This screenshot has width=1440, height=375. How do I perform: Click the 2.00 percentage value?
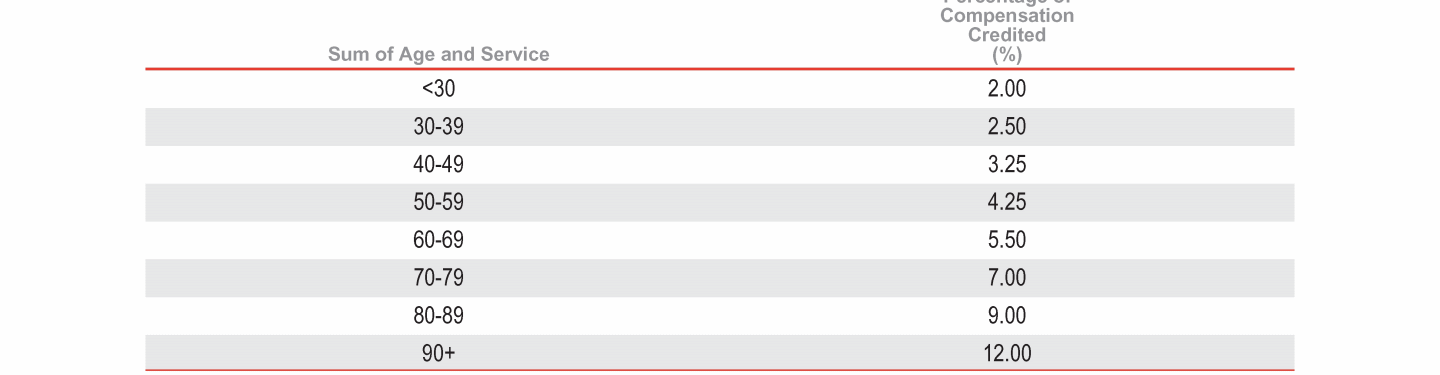[1007, 89]
